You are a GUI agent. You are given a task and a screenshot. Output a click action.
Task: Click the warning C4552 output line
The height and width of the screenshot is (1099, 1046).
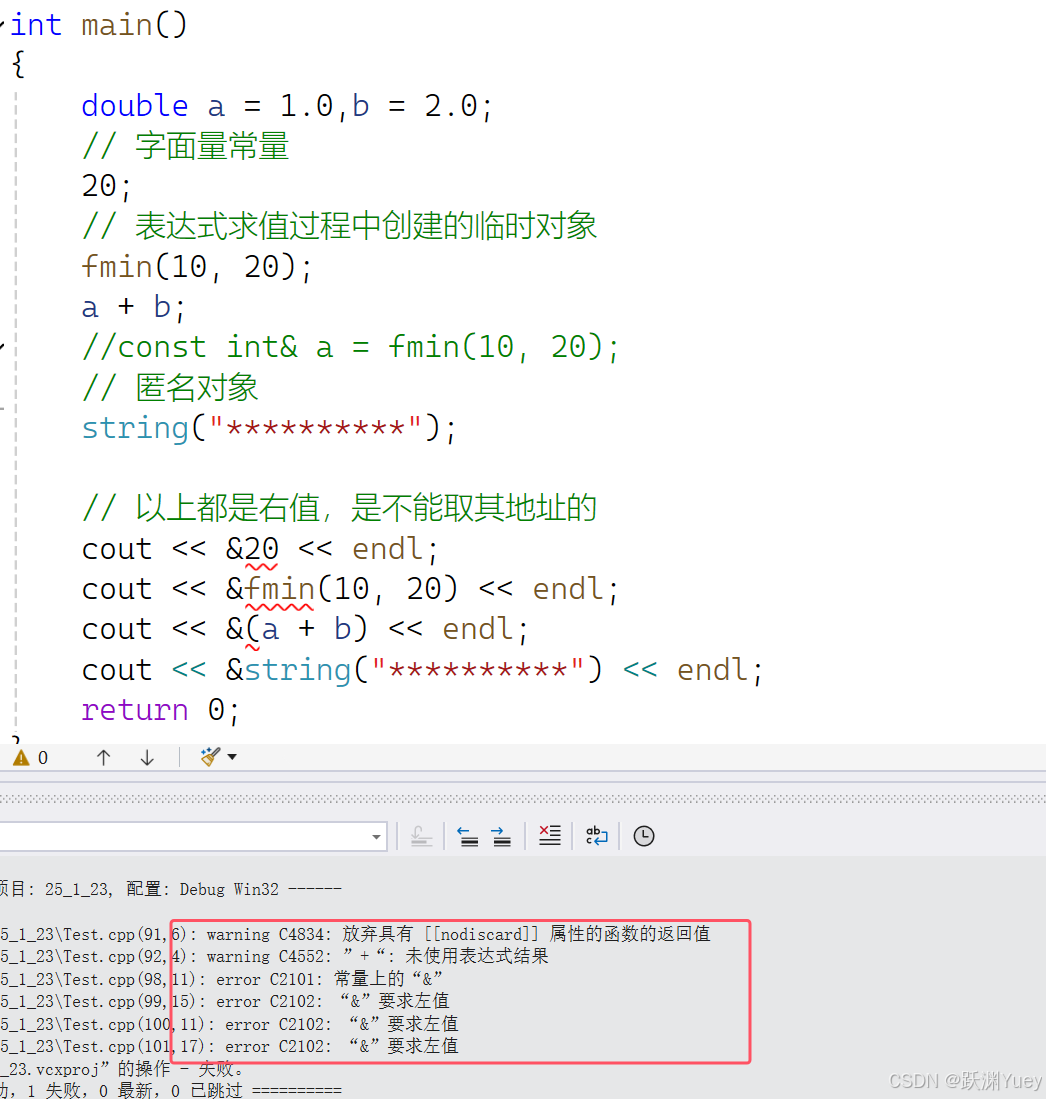[x=274, y=957]
